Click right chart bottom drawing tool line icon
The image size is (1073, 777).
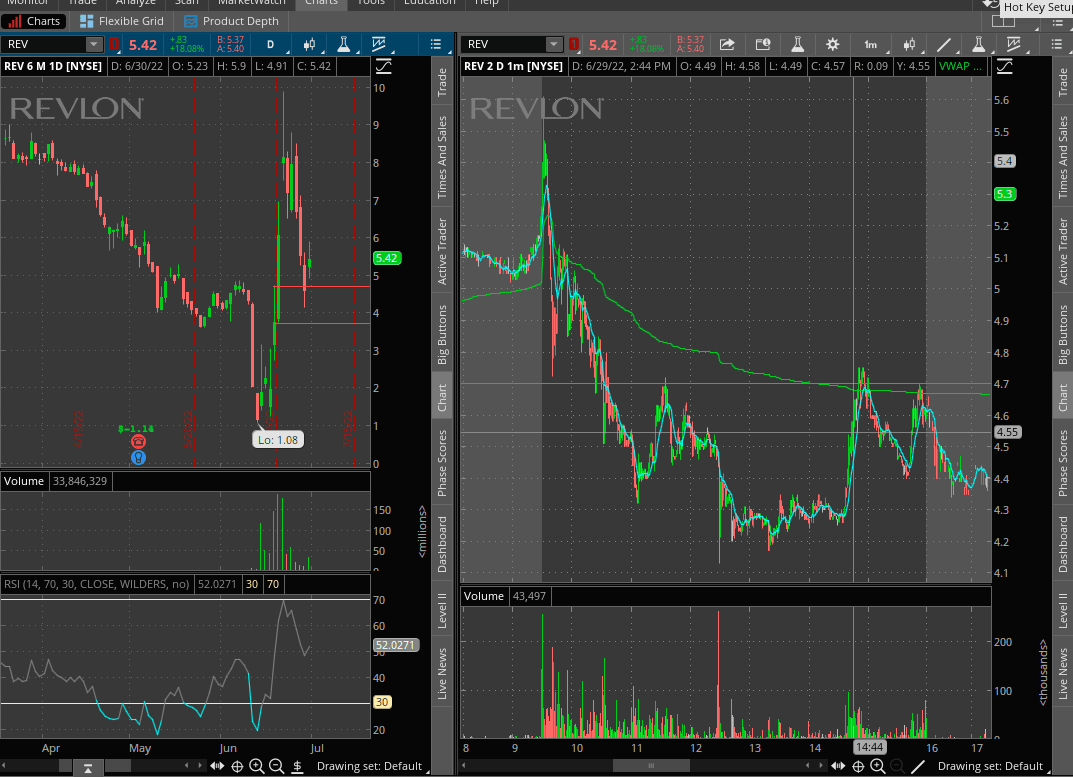click(x=918, y=766)
